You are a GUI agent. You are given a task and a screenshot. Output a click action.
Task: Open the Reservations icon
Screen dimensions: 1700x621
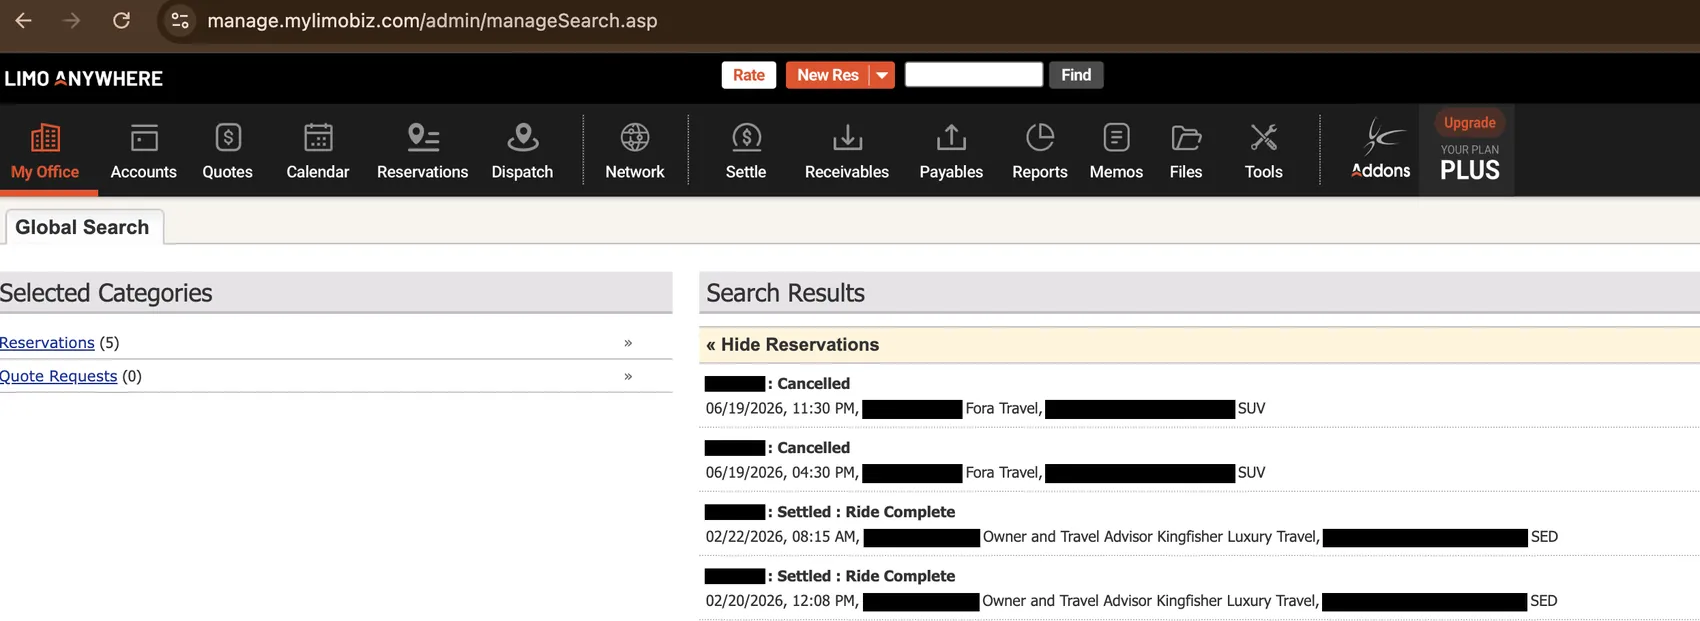click(x=423, y=138)
